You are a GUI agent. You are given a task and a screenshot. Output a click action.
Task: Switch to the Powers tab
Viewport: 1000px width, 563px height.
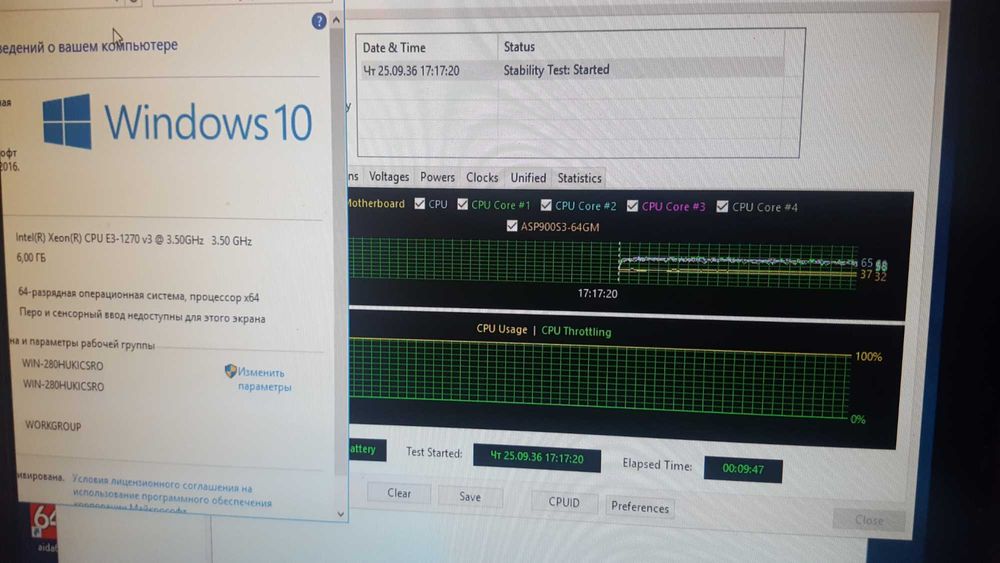pos(438,177)
